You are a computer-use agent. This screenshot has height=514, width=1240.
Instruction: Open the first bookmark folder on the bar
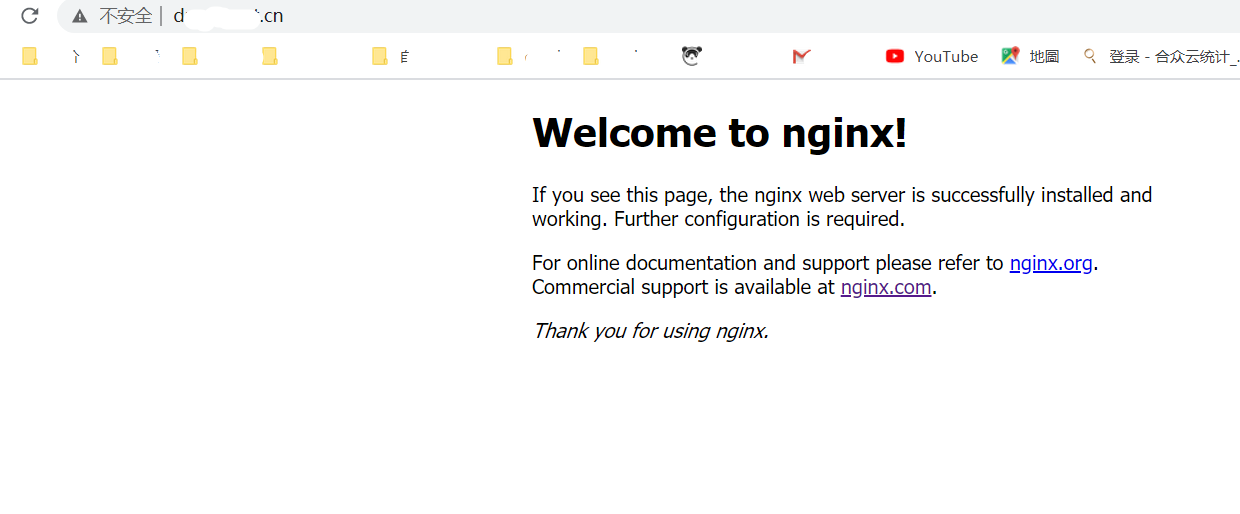click(x=30, y=57)
